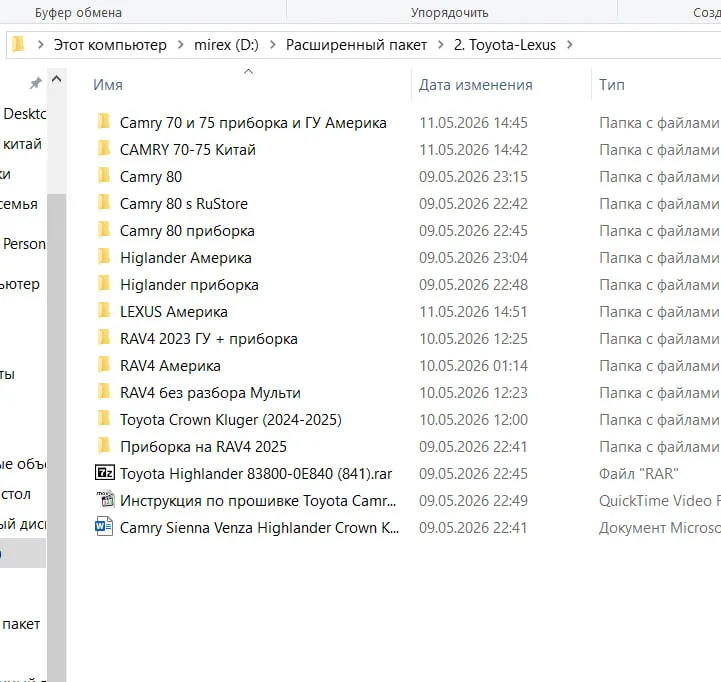Expand chevron after mirex (D:) in breadcrumb

click(x=273, y=45)
